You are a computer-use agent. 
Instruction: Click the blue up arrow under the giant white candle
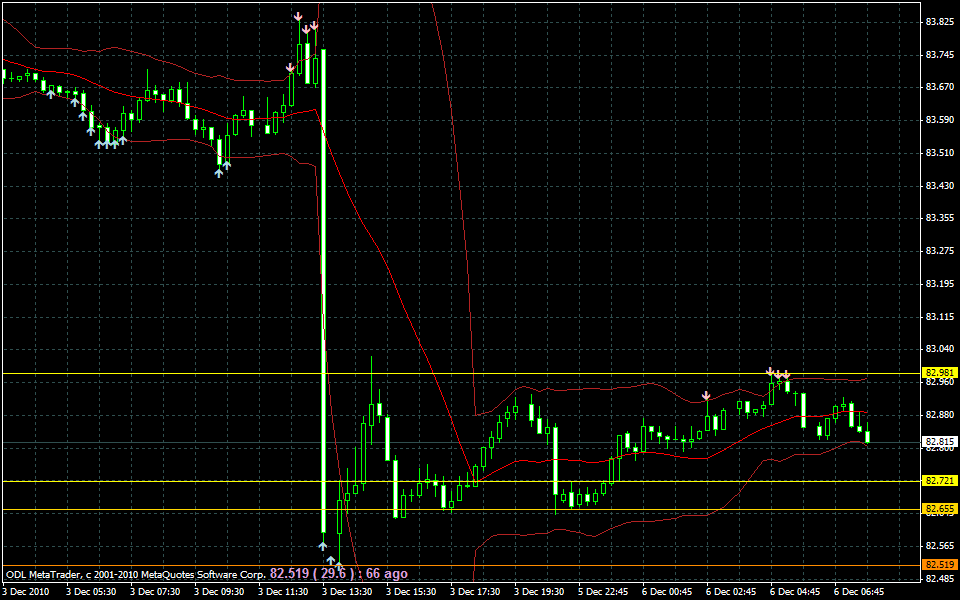(x=322, y=545)
